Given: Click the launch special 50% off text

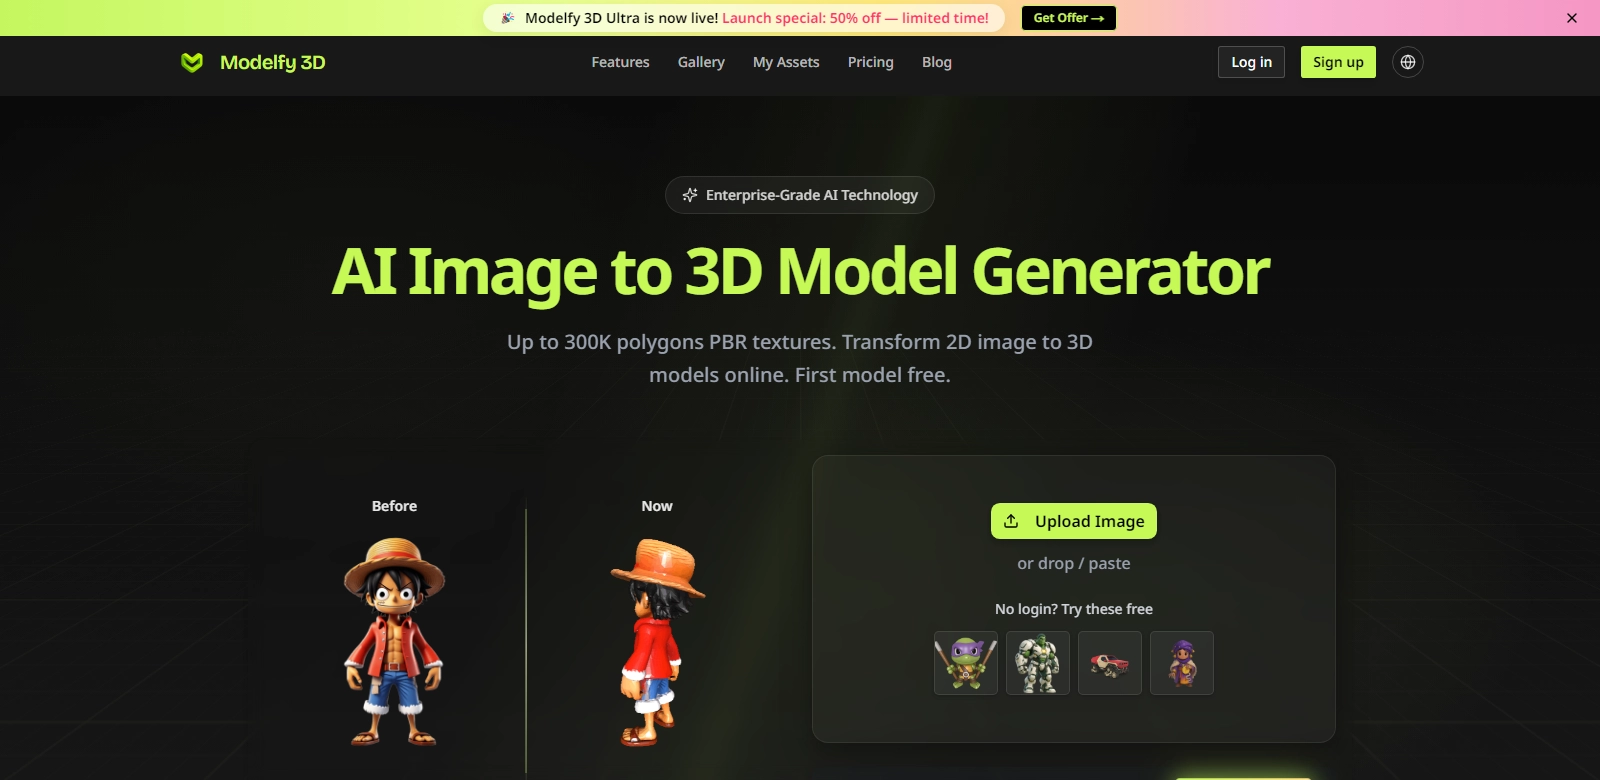Looking at the screenshot, I should coord(855,18).
